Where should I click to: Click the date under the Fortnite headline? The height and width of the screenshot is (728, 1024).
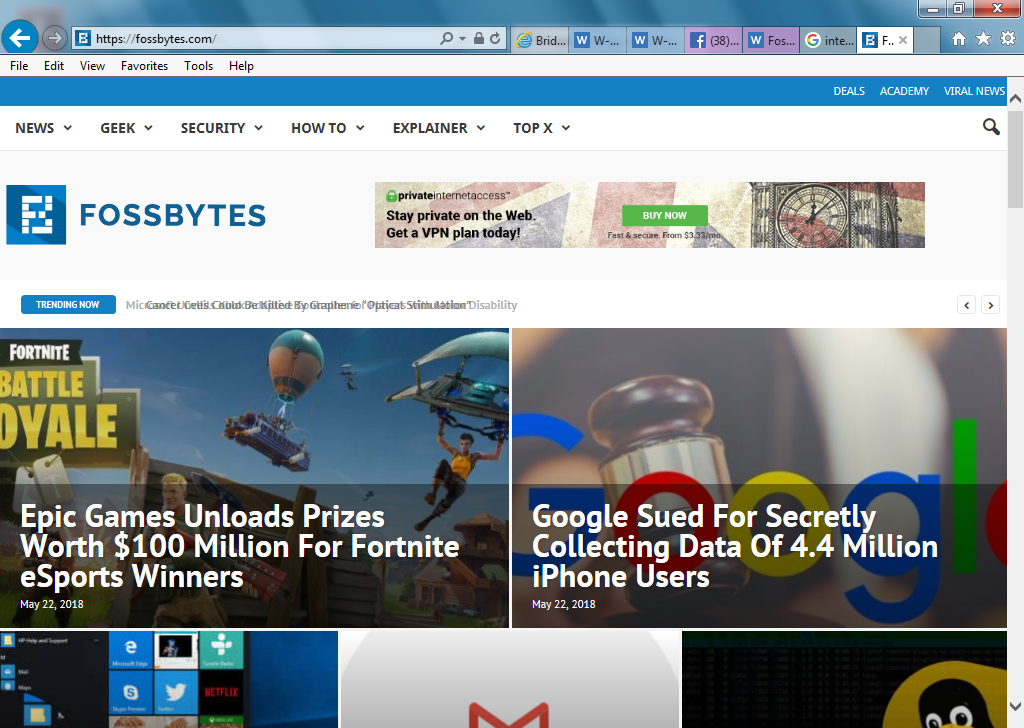pyautogui.click(x=52, y=605)
